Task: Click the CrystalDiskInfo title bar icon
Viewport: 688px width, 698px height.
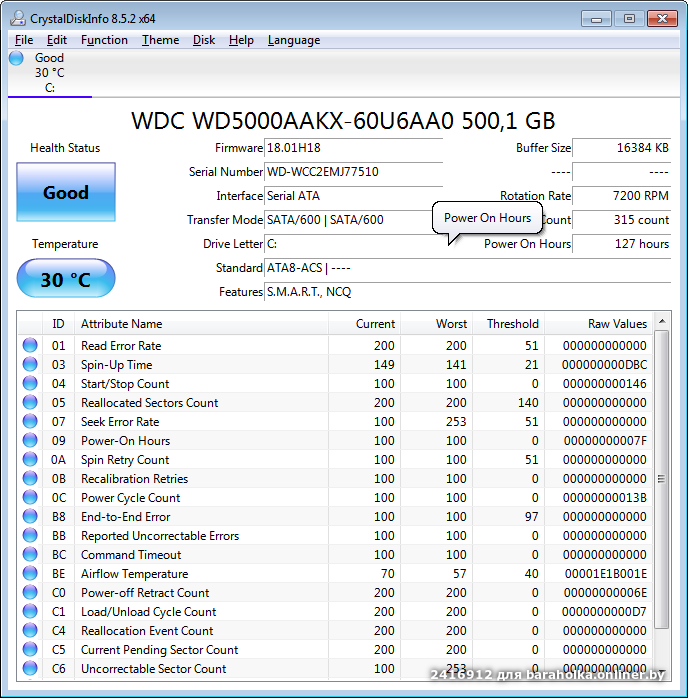Action: coord(18,18)
